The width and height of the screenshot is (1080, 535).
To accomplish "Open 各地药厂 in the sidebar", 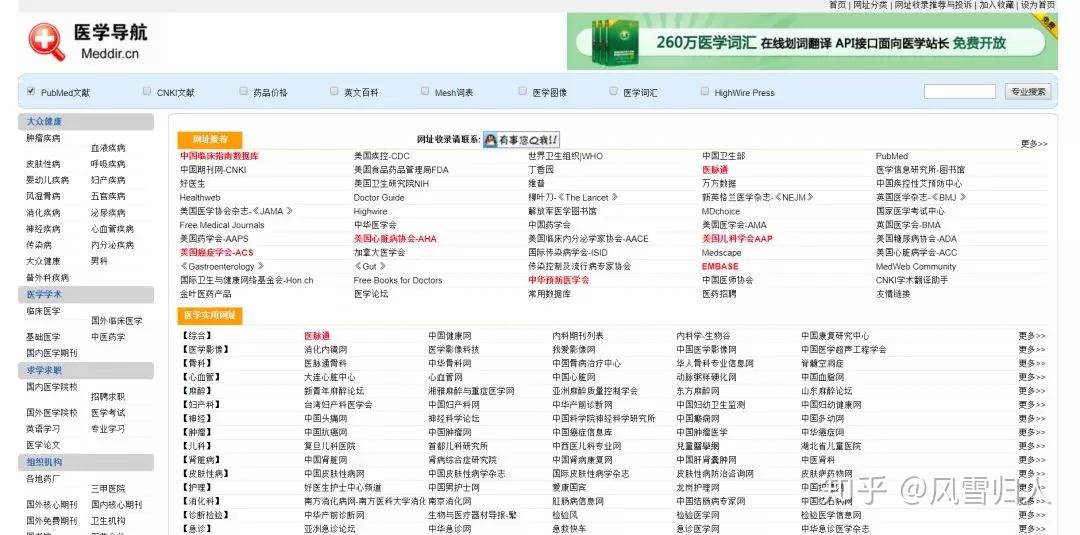I will [x=43, y=479].
